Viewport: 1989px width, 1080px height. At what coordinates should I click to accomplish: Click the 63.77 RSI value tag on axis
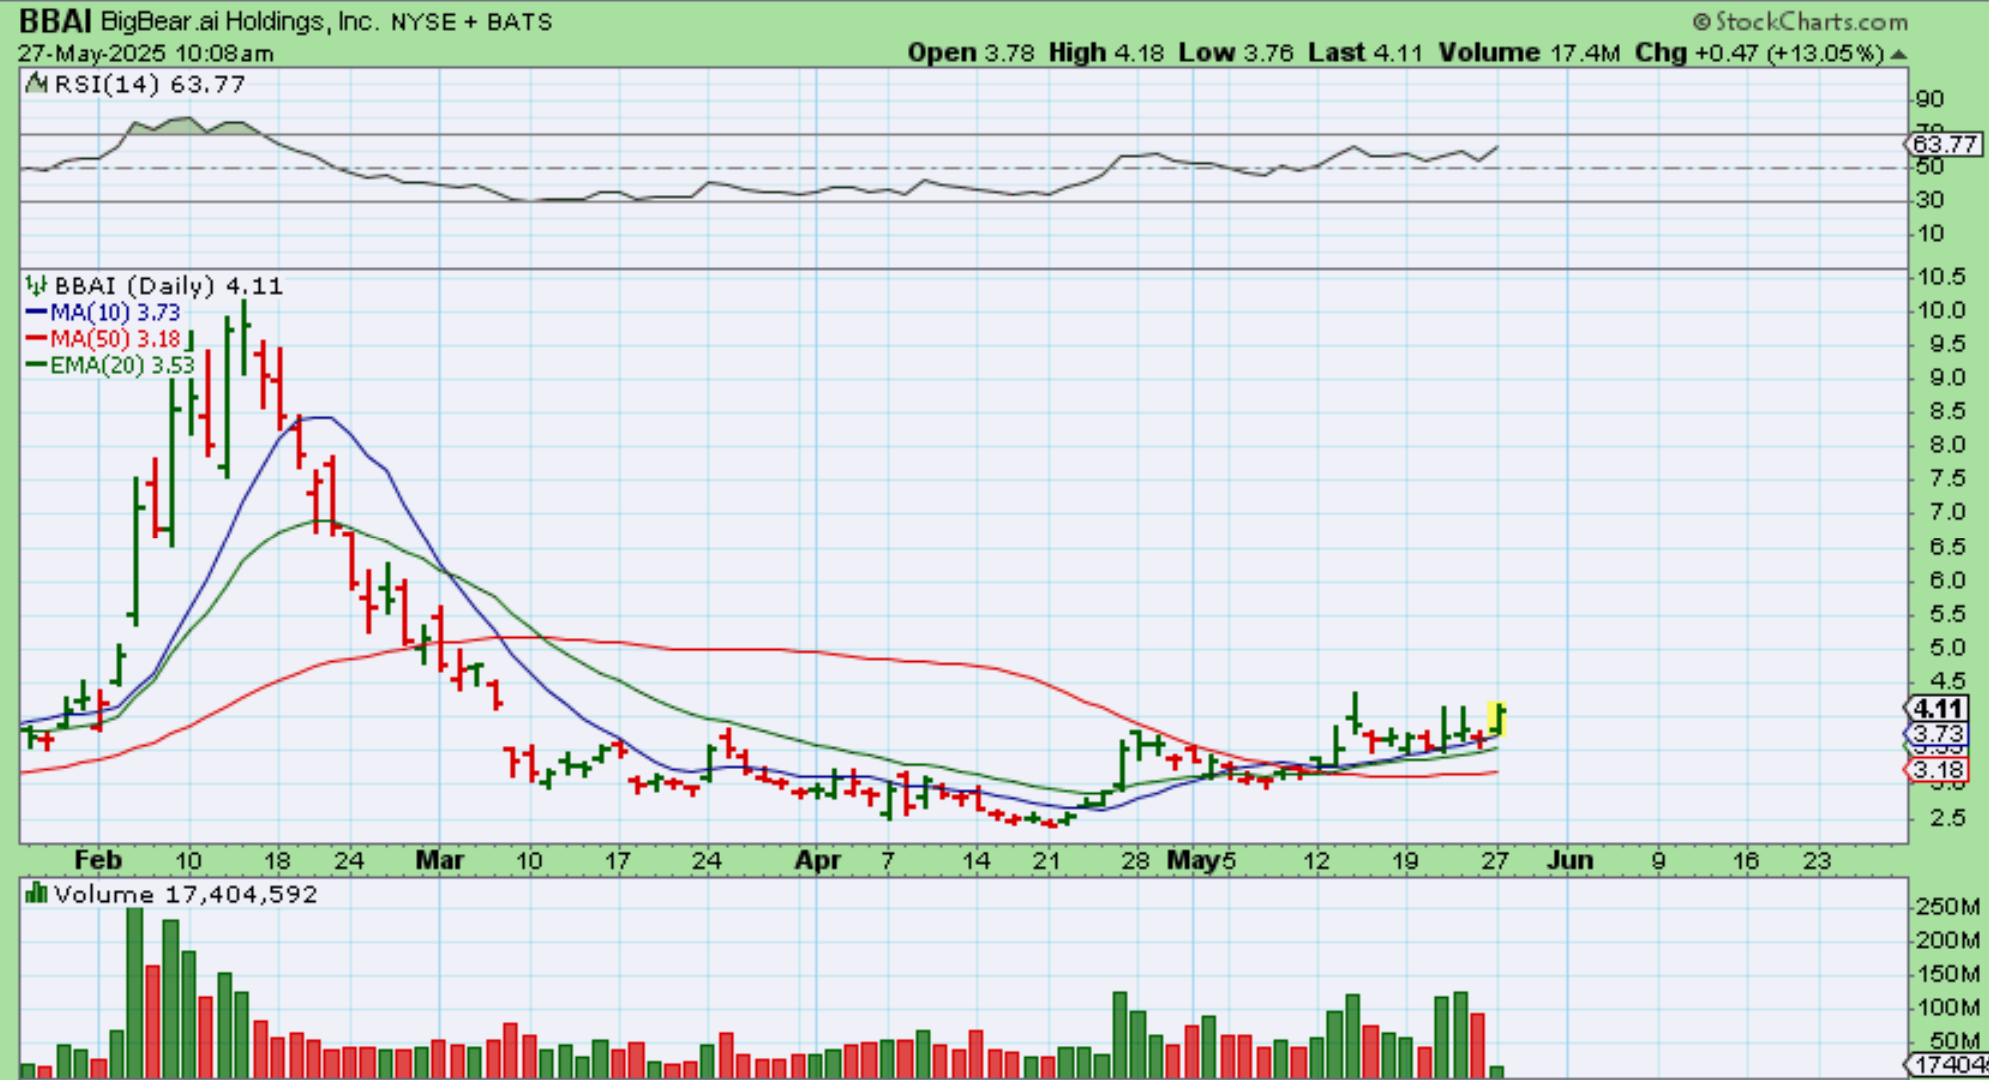(x=1944, y=144)
